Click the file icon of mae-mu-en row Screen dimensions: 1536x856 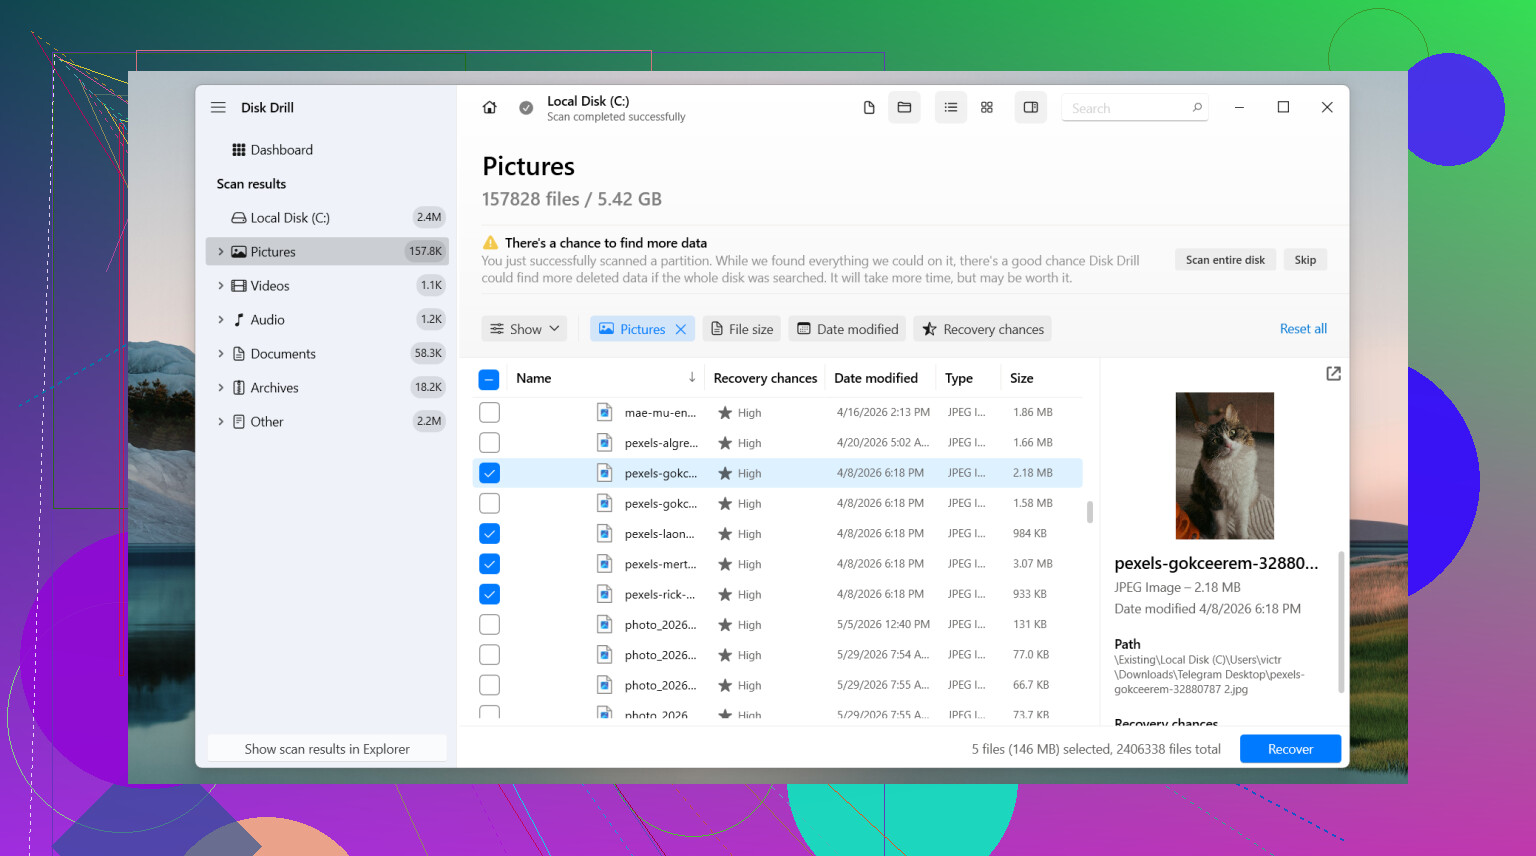tap(605, 412)
